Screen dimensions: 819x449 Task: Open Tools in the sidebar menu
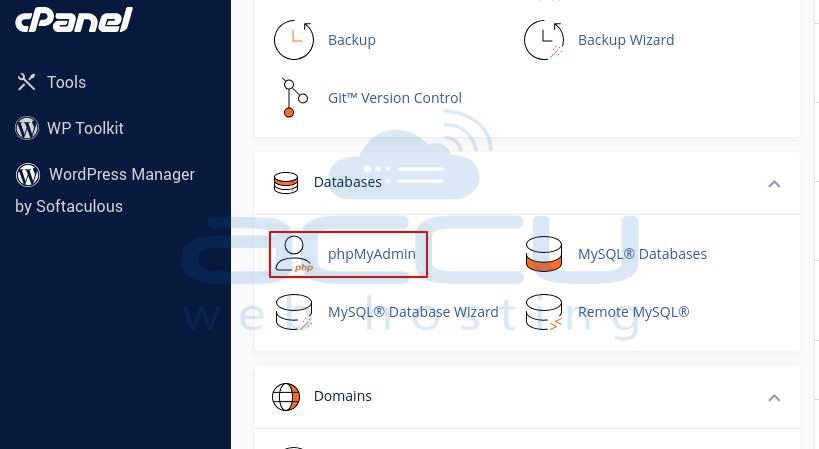click(66, 82)
